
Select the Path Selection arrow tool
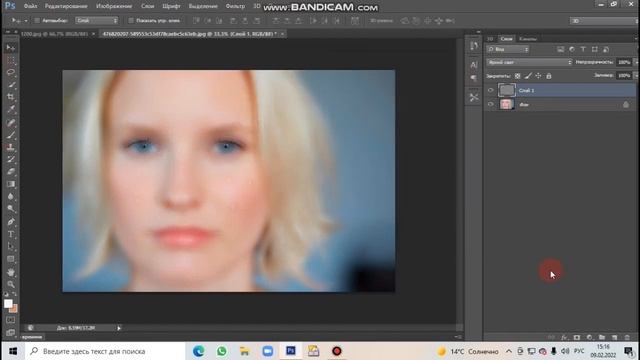click(x=11, y=246)
